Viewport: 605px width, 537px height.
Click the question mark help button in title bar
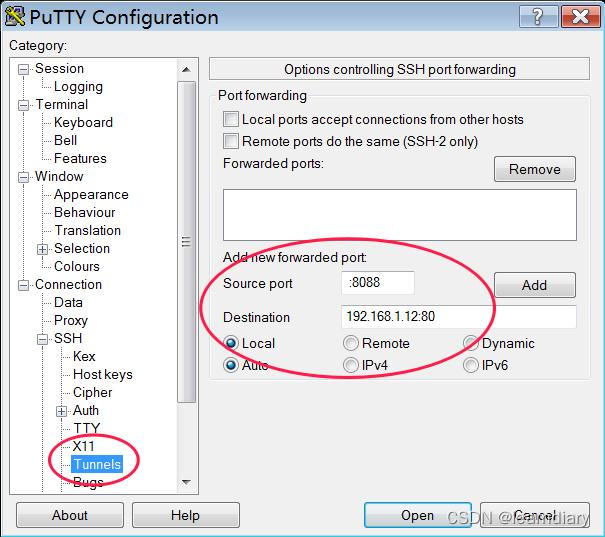pyautogui.click(x=538, y=17)
